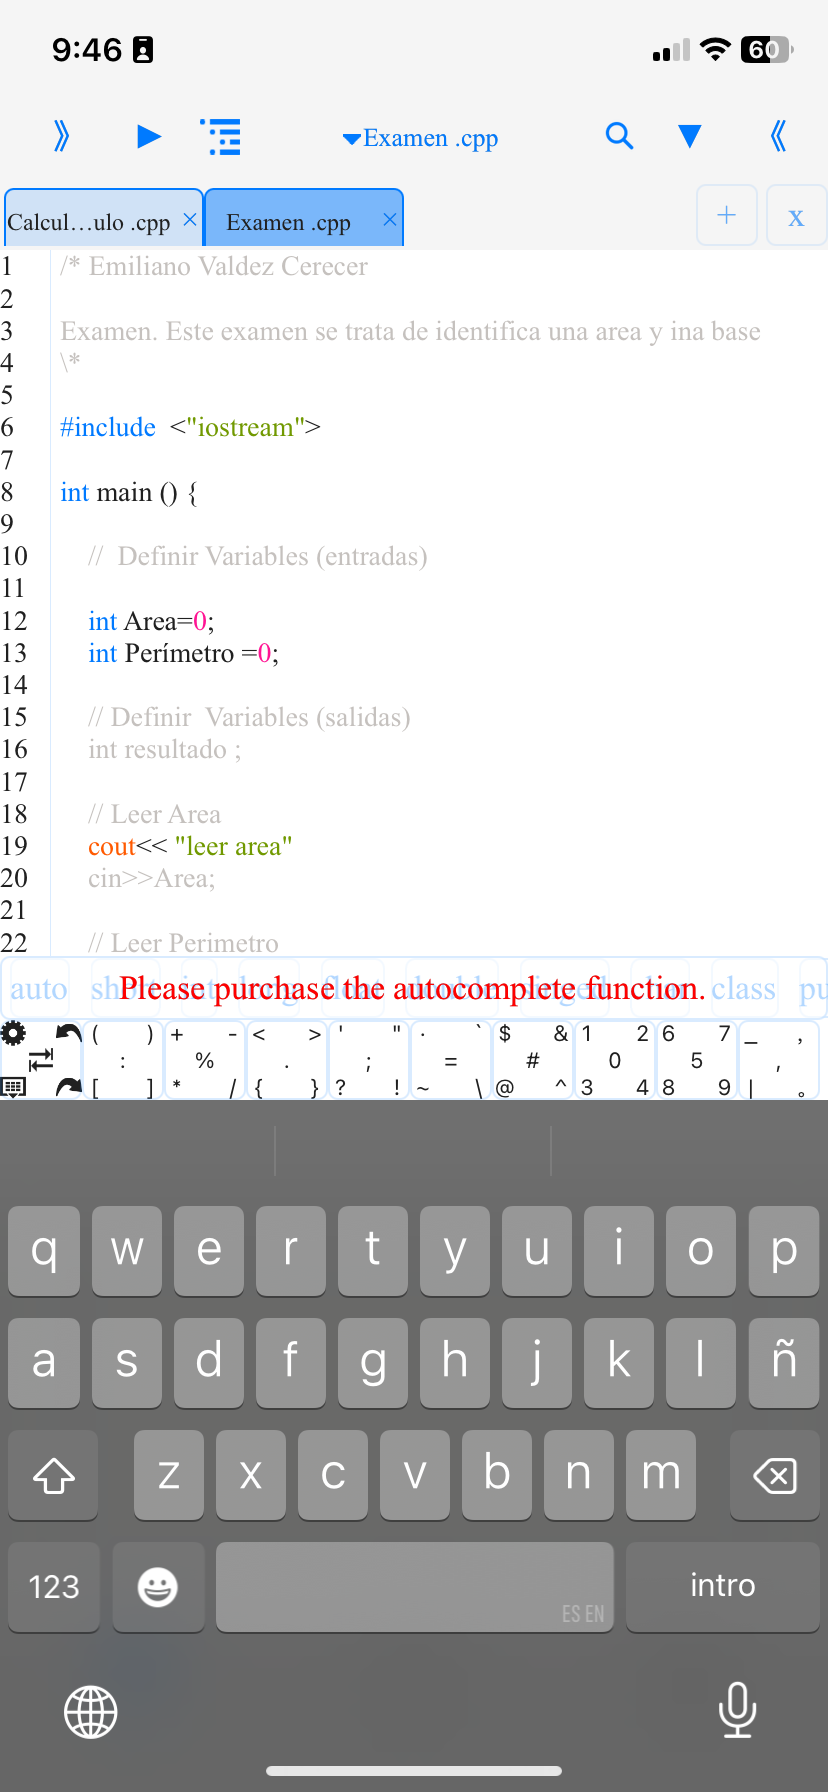Open the outline list icon

(221, 136)
